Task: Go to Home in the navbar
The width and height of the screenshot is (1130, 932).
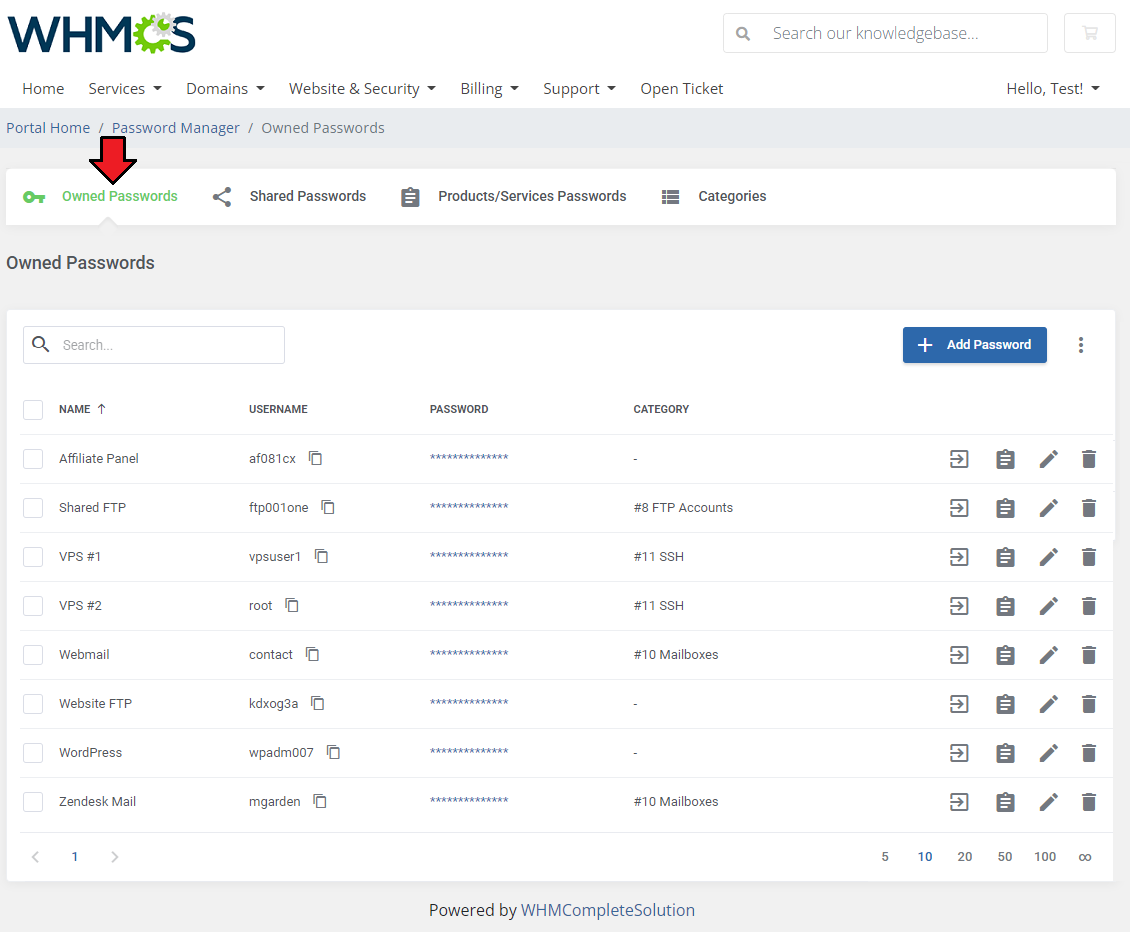Action: pos(43,89)
